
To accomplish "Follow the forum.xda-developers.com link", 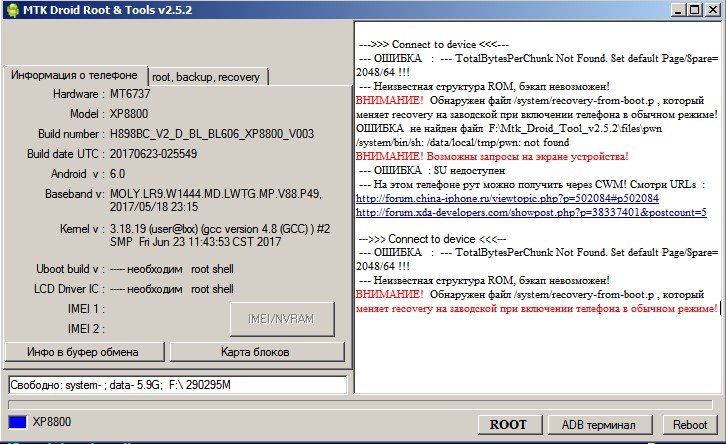I will coord(531,212).
